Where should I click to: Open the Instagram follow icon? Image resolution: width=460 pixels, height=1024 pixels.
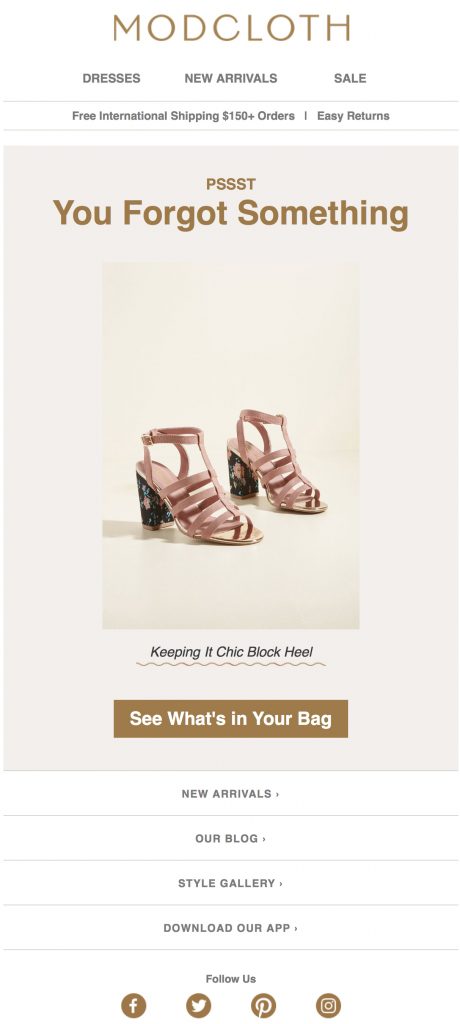pyautogui.click(x=328, y=1005)
